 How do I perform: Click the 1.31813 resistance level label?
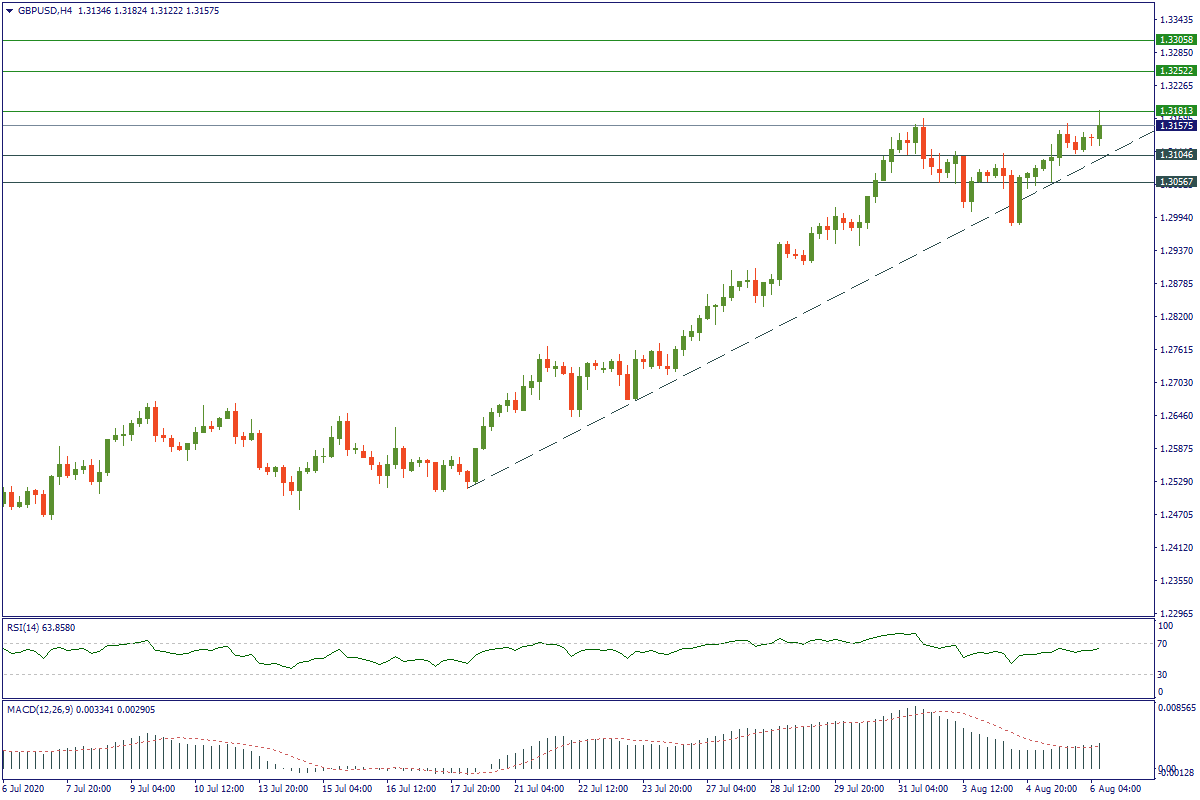pos(1175,111)
